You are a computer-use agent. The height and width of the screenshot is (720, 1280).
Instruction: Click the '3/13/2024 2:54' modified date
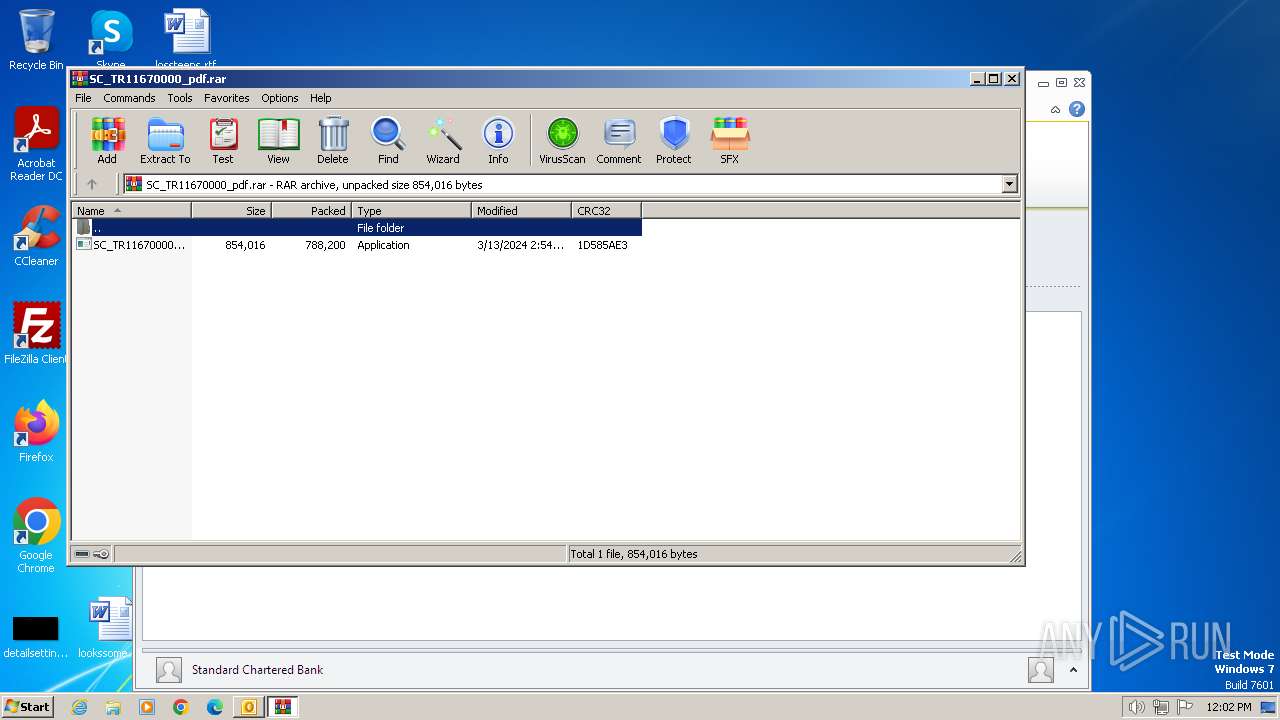pyautogui.click(x=520, y=245)
